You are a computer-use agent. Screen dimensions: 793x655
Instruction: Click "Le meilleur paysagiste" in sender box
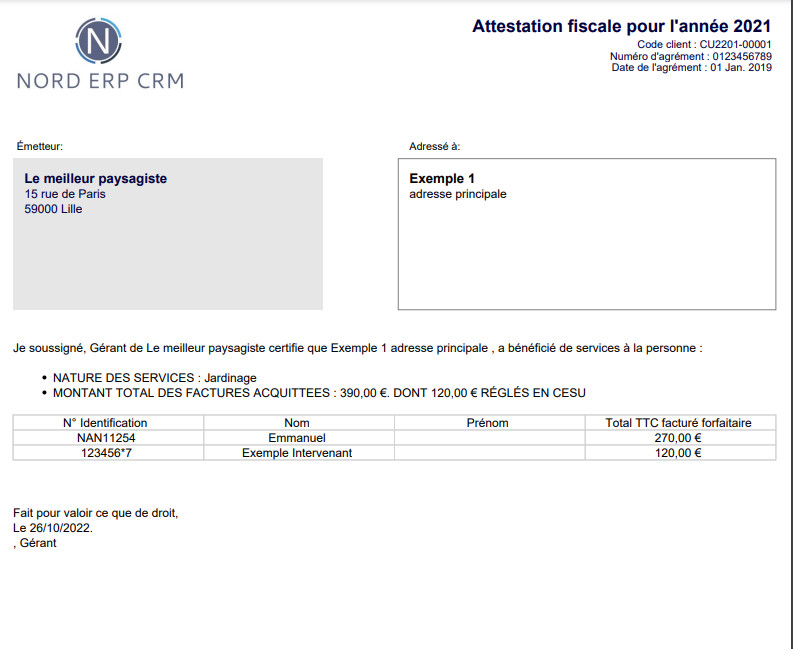[96, 179]
